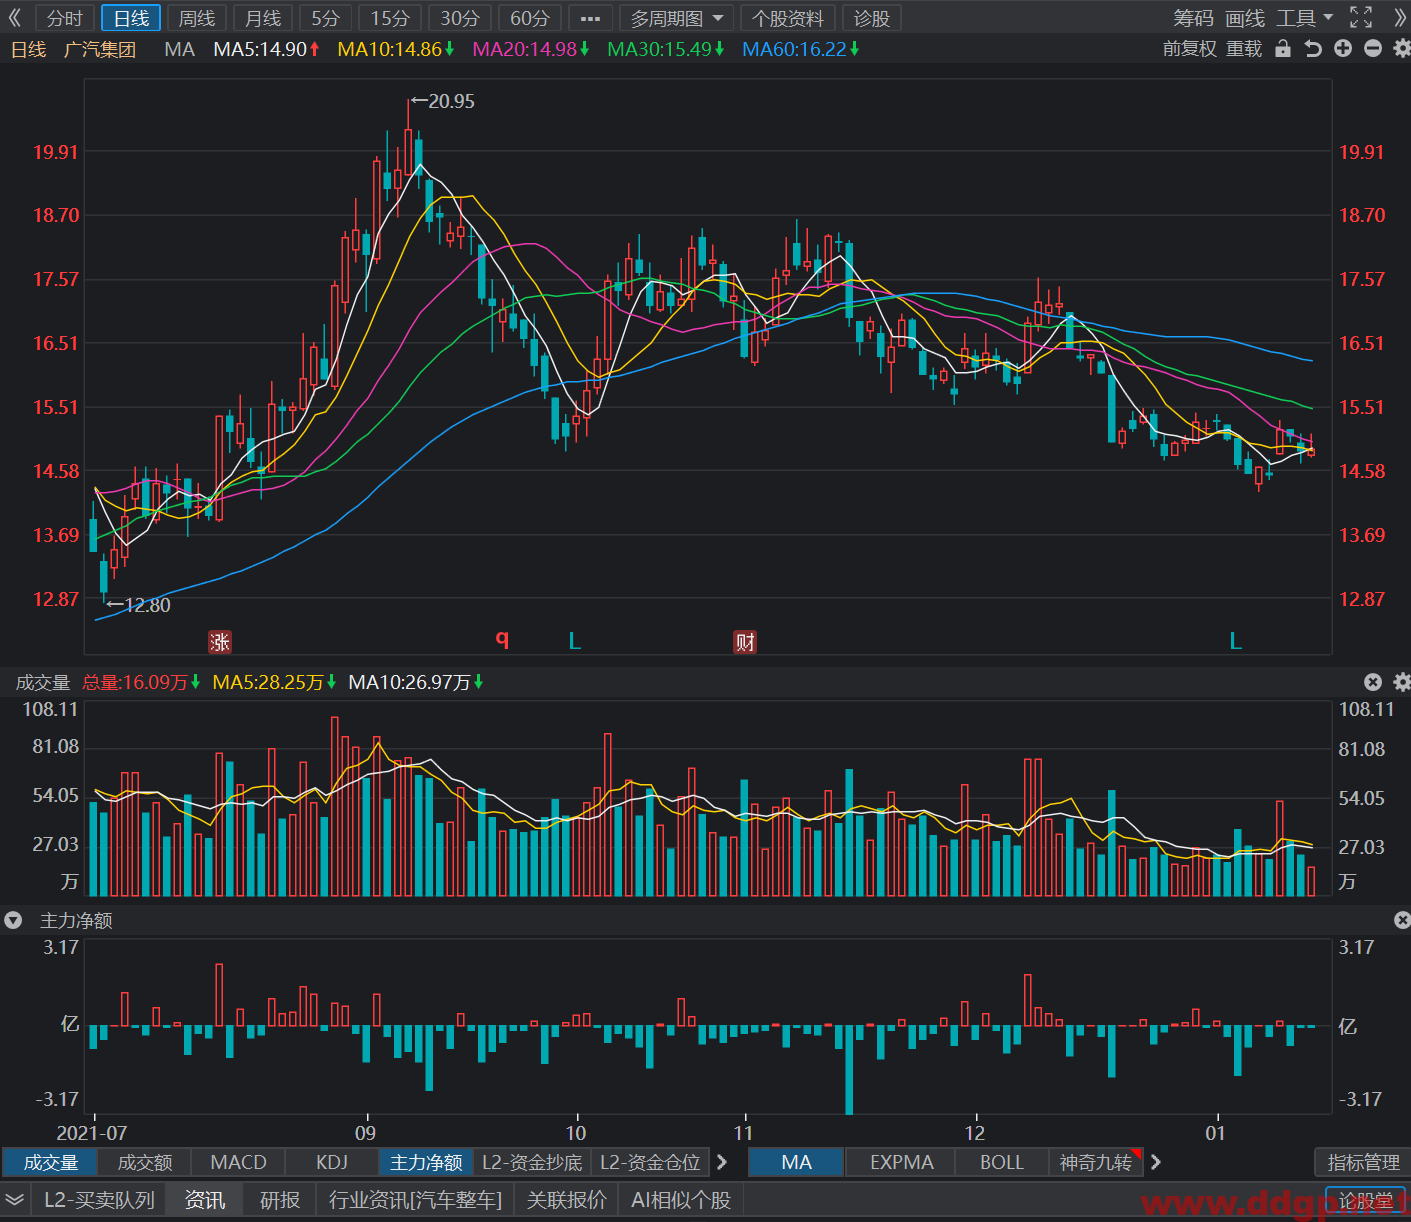Switch to L2-资金合位 indicator

point(650,1162)
